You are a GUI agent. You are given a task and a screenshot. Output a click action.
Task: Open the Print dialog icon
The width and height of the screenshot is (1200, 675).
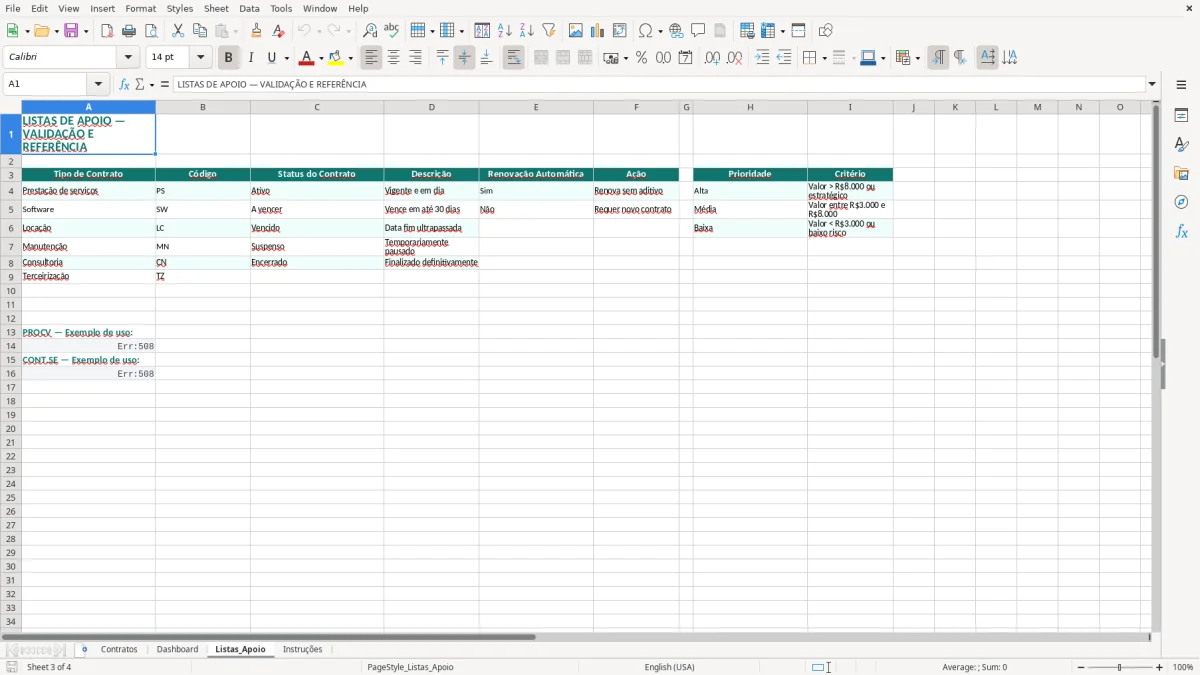pos(129,31)
